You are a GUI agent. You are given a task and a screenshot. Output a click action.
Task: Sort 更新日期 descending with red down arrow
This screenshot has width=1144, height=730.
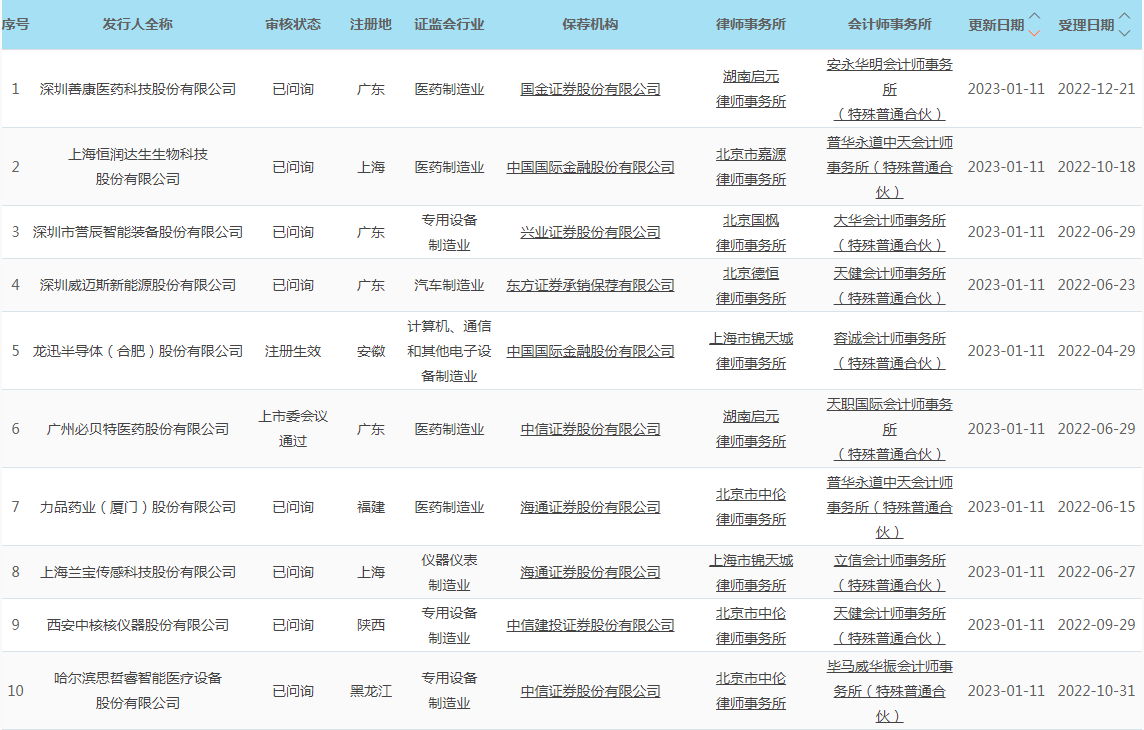tap(1035, 32)
